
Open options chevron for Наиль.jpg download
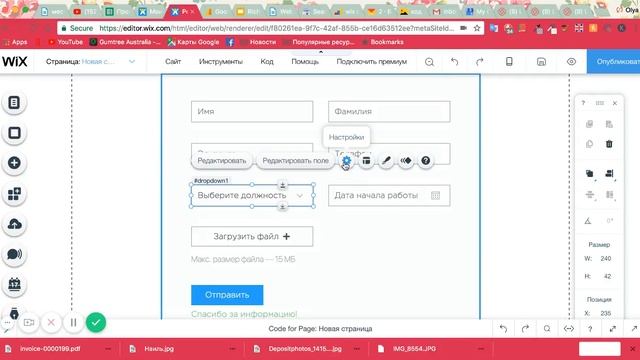[232, 349]
